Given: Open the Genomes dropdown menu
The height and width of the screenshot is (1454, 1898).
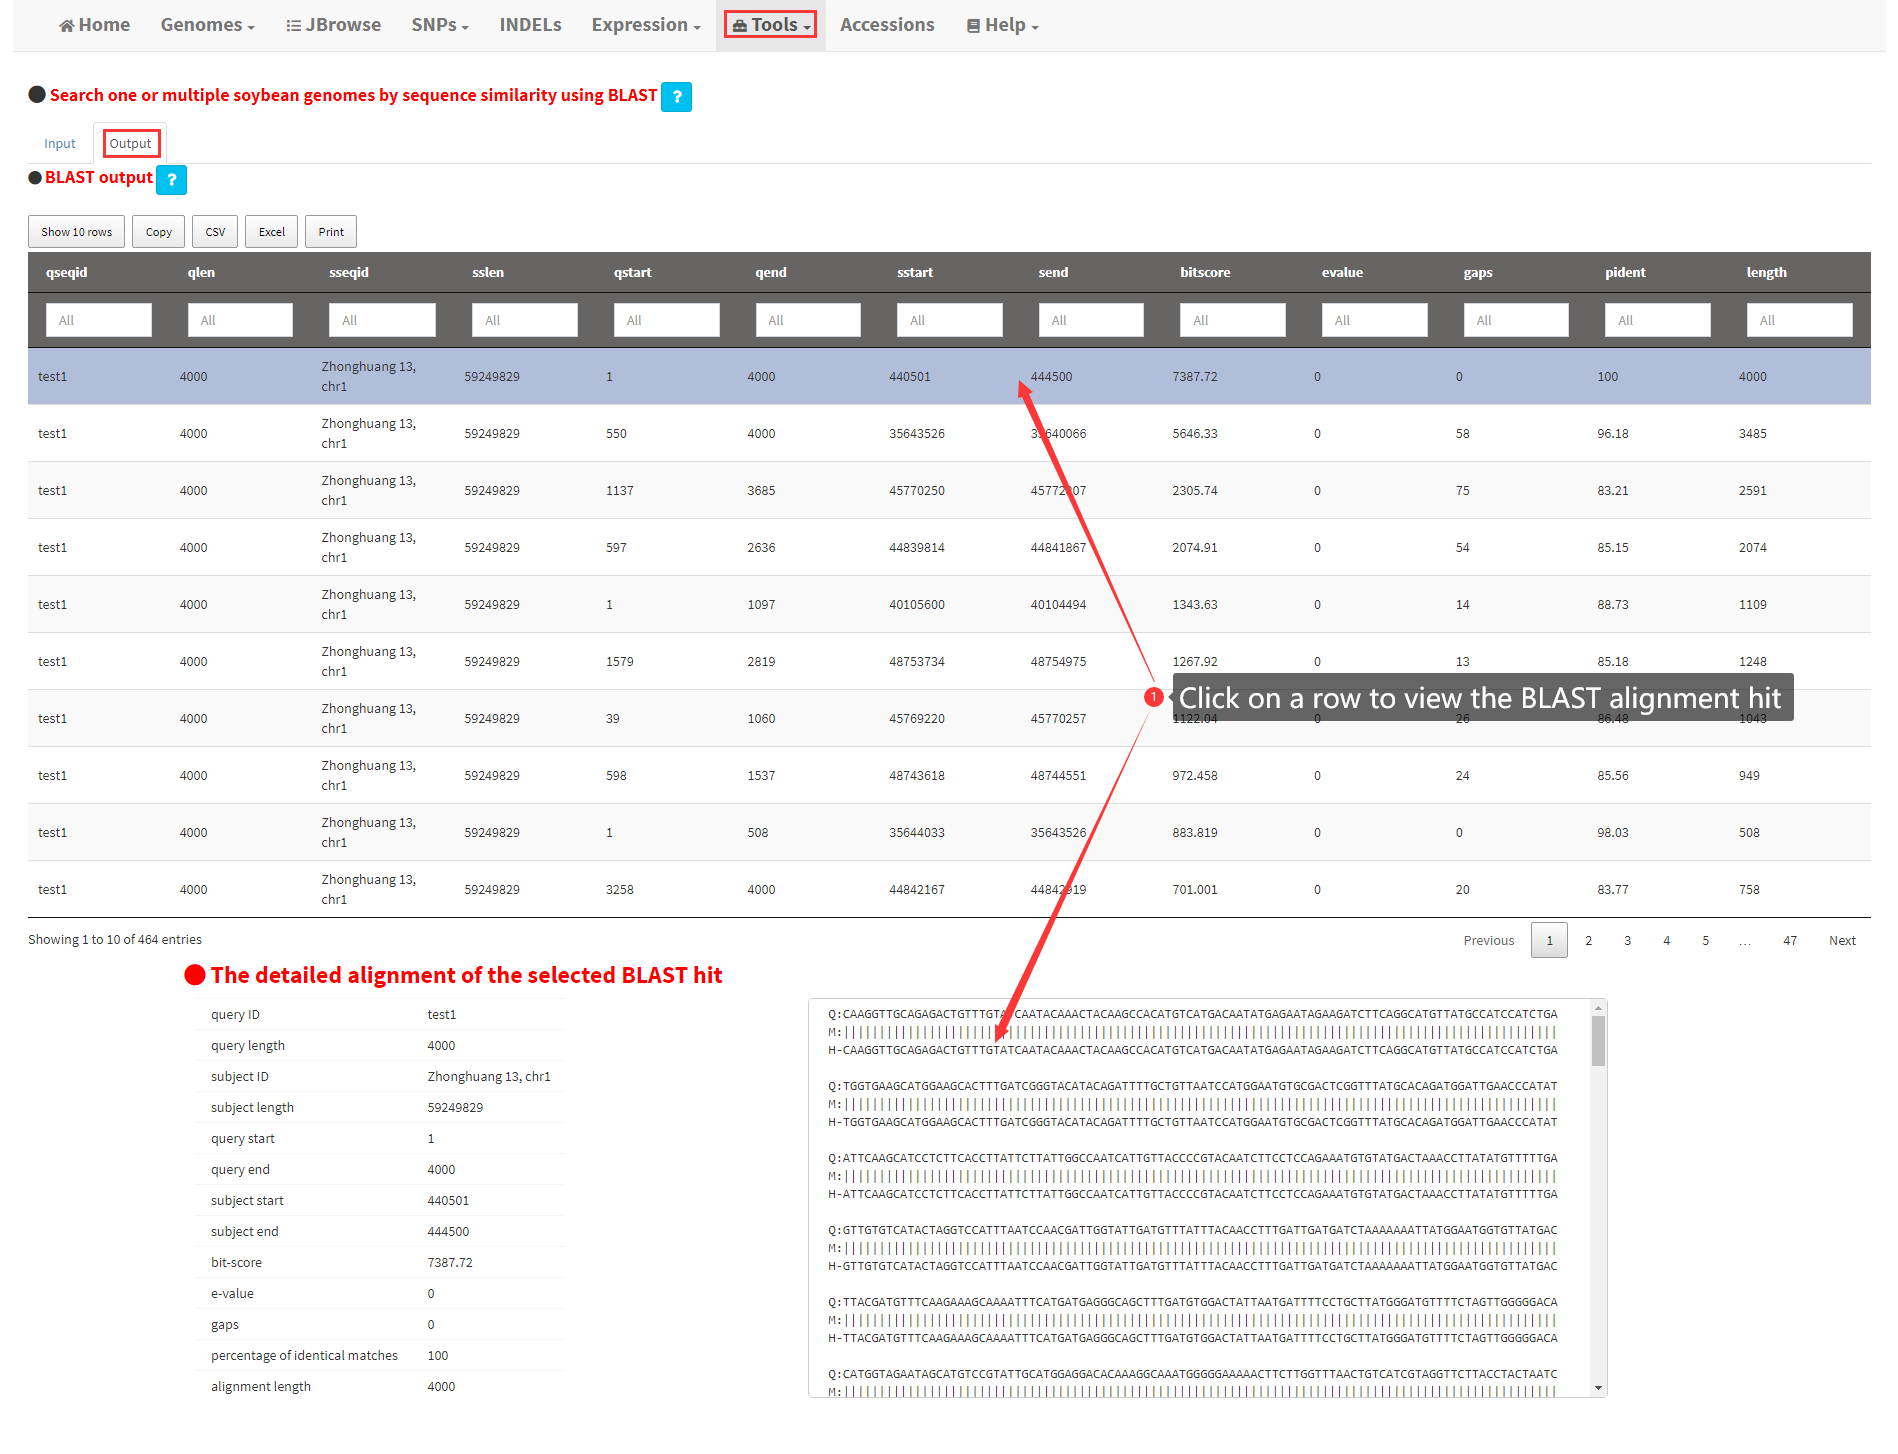Looking at the screenshot, I should point(207,25).
